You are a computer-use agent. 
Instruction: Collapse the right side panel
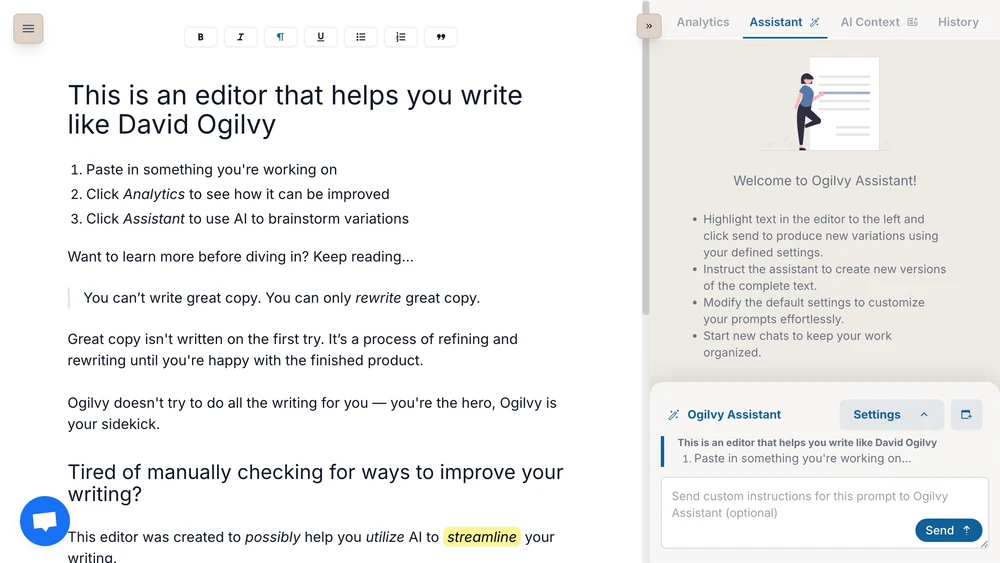click(x=649, y=26)
